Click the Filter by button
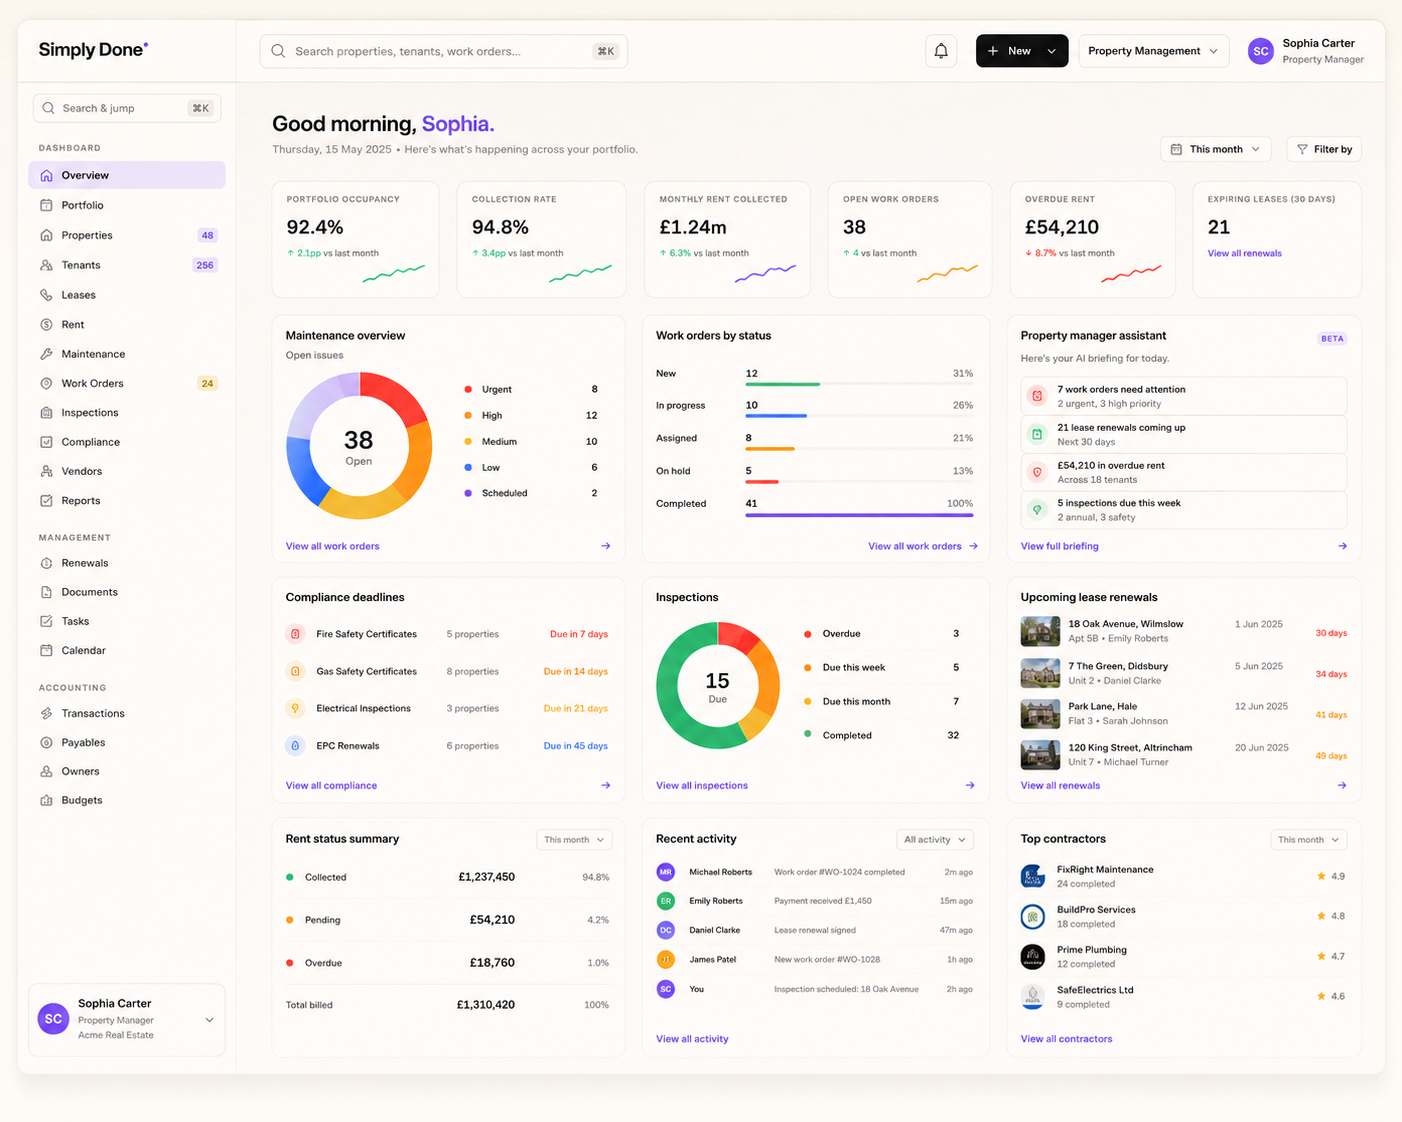 tap(1324, 149)
